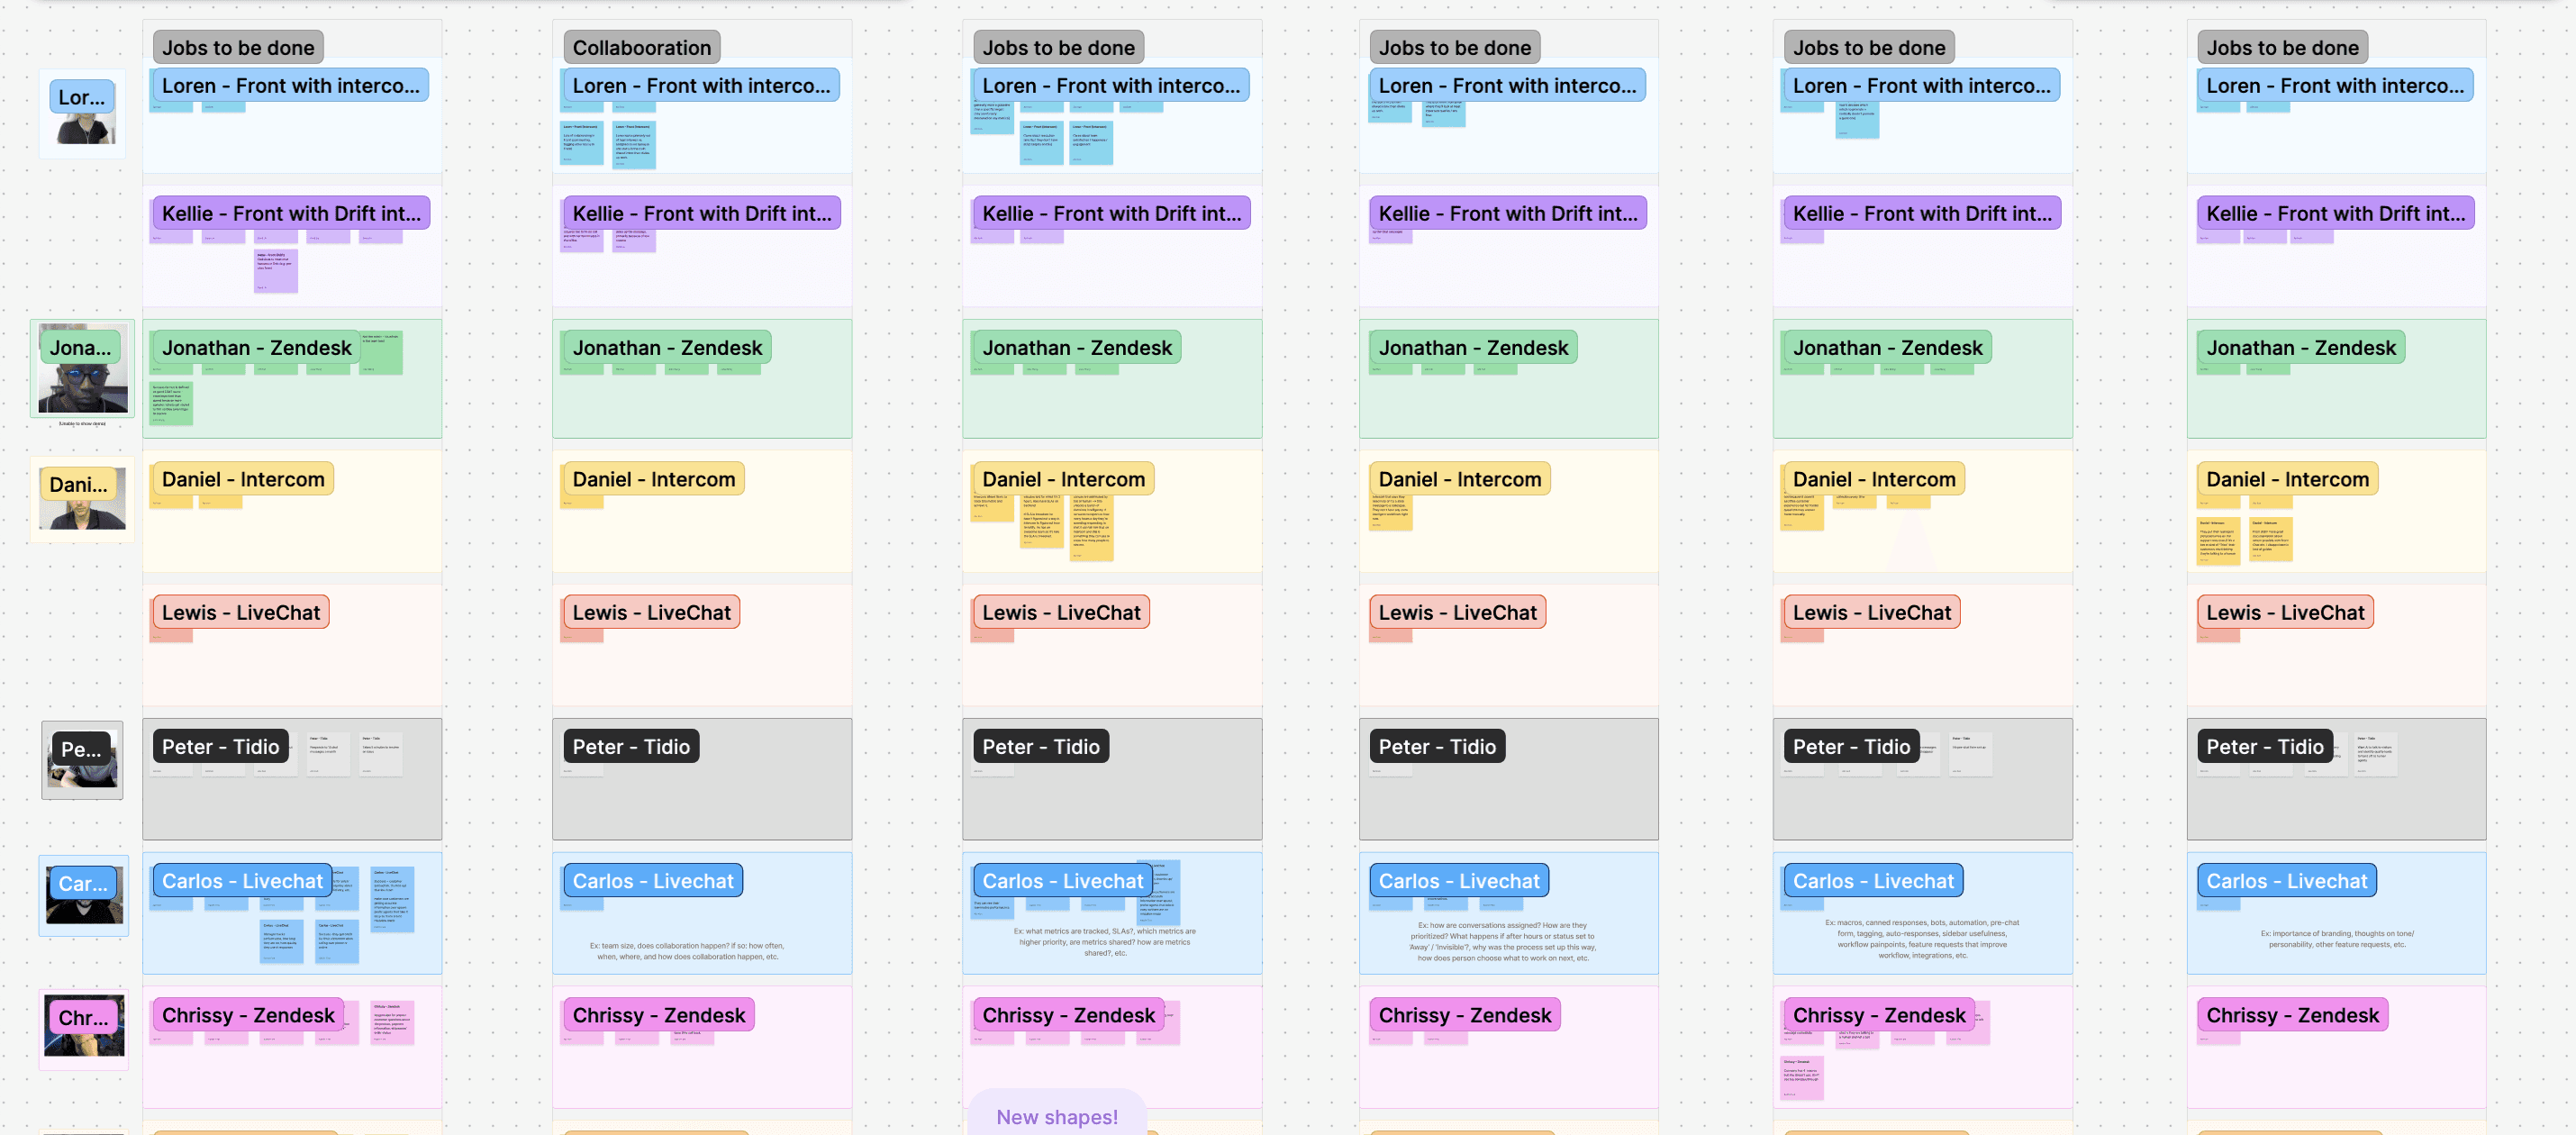
Task: Click Jonathan's webcam photo thumbnail
Action: 83,388
